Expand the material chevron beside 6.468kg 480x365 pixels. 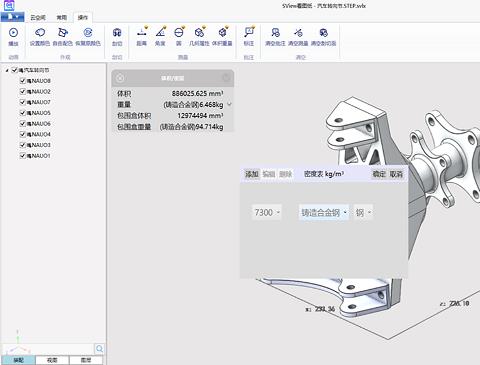[229, 104]
